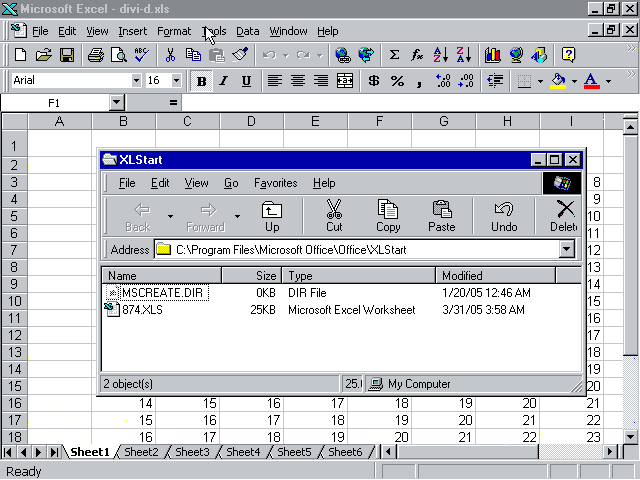640x480 pixels.
Task: Click Merge and Center icon
Action: [345, 81]
